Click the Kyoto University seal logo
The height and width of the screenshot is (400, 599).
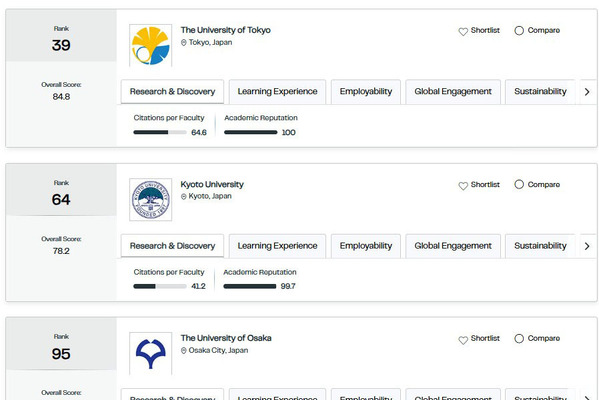click(151, 199)
